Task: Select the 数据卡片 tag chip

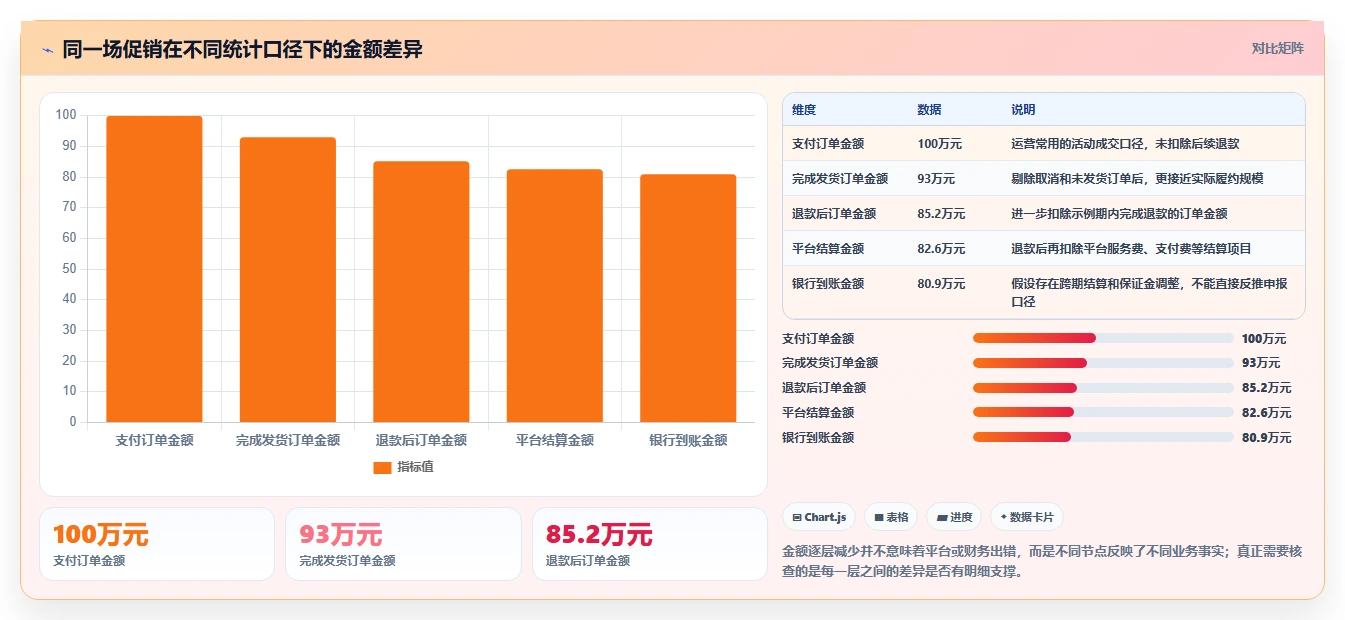Action: [x=1027, y=517]
